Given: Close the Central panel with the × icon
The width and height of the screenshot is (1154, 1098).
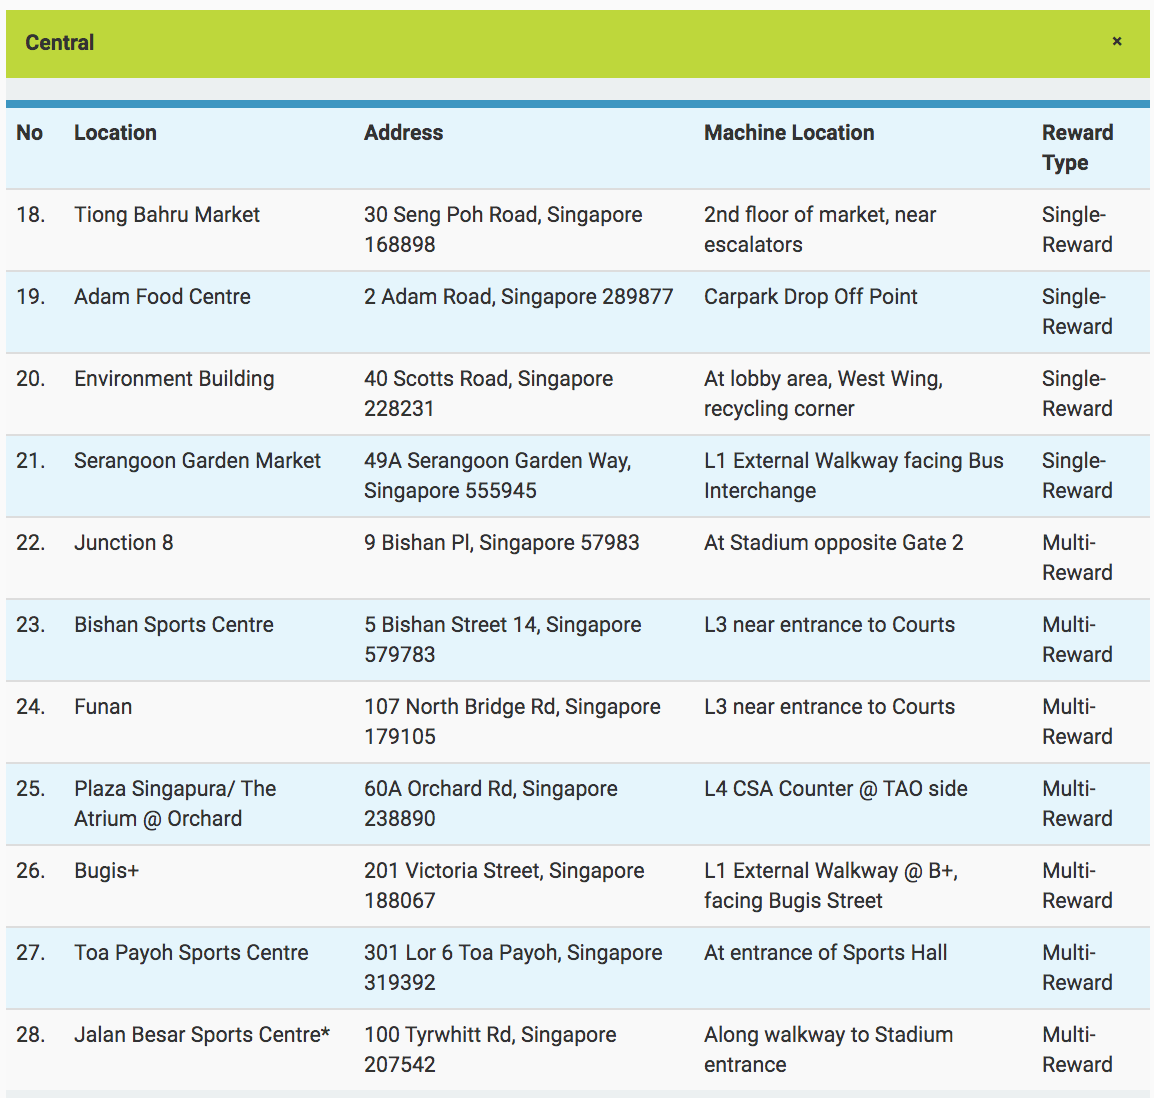Looking at the screenshot, I should click(1116, 41).
